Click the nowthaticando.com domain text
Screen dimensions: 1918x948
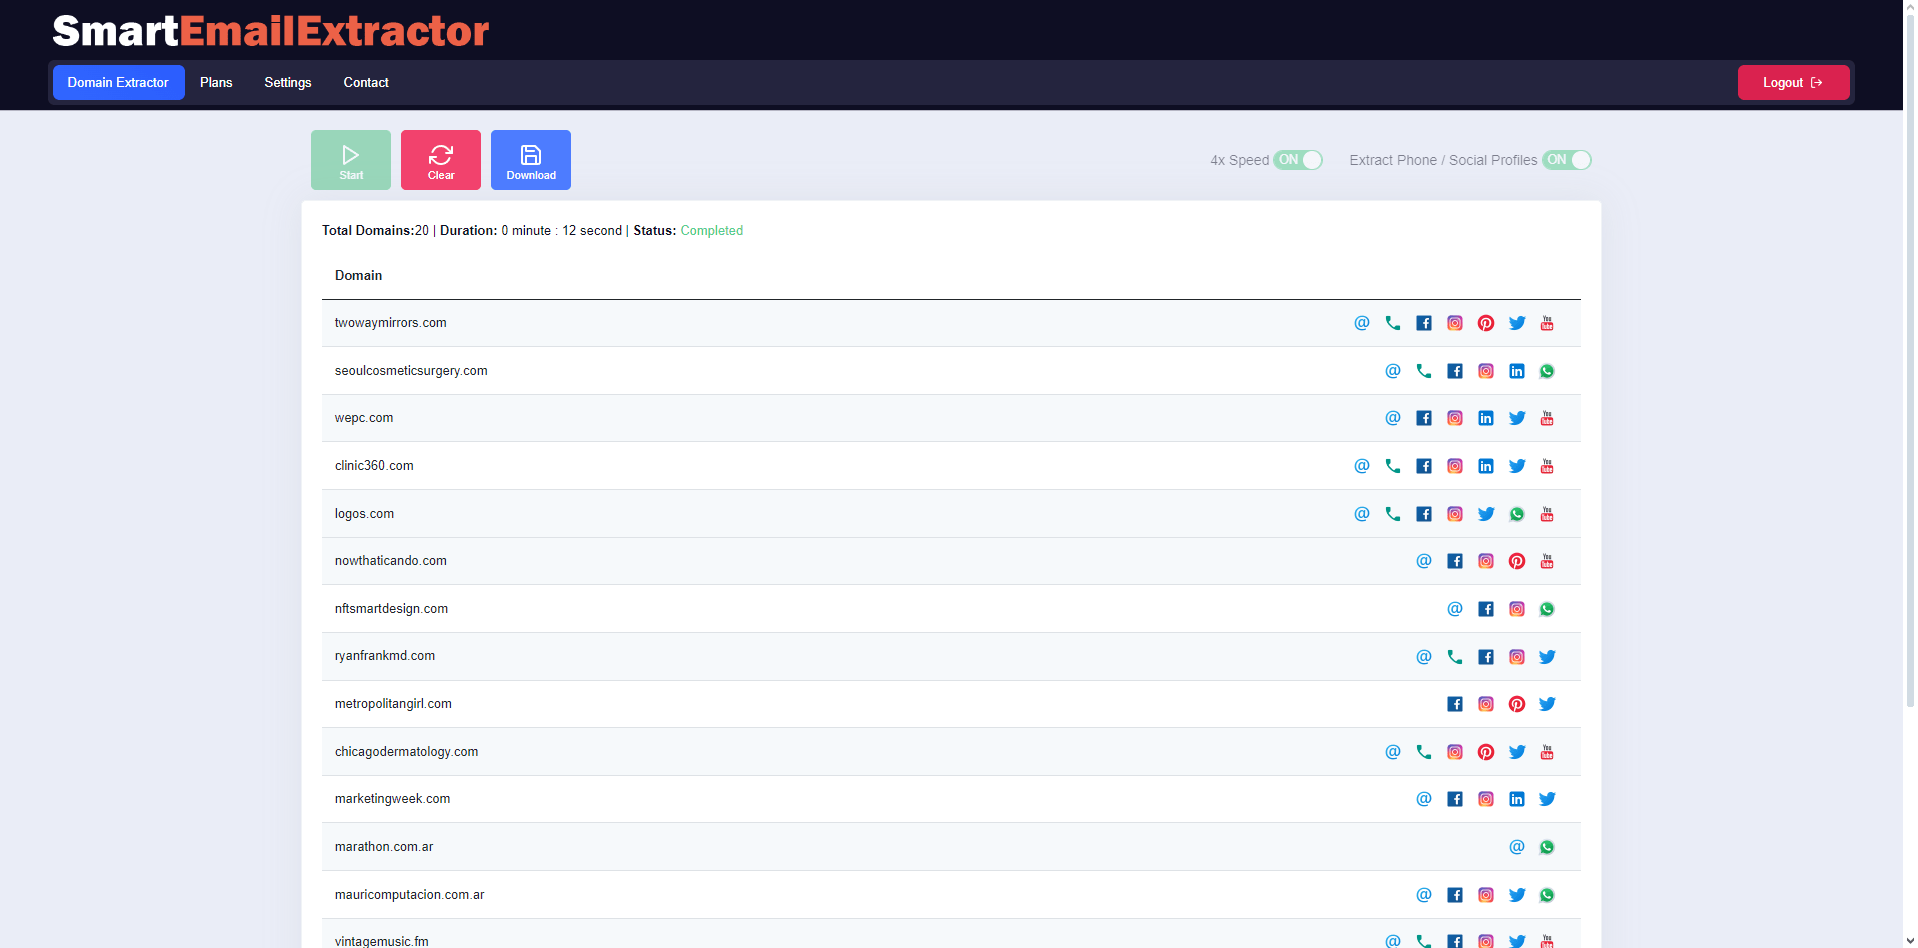pyautogui.click(x=391, y=561)
